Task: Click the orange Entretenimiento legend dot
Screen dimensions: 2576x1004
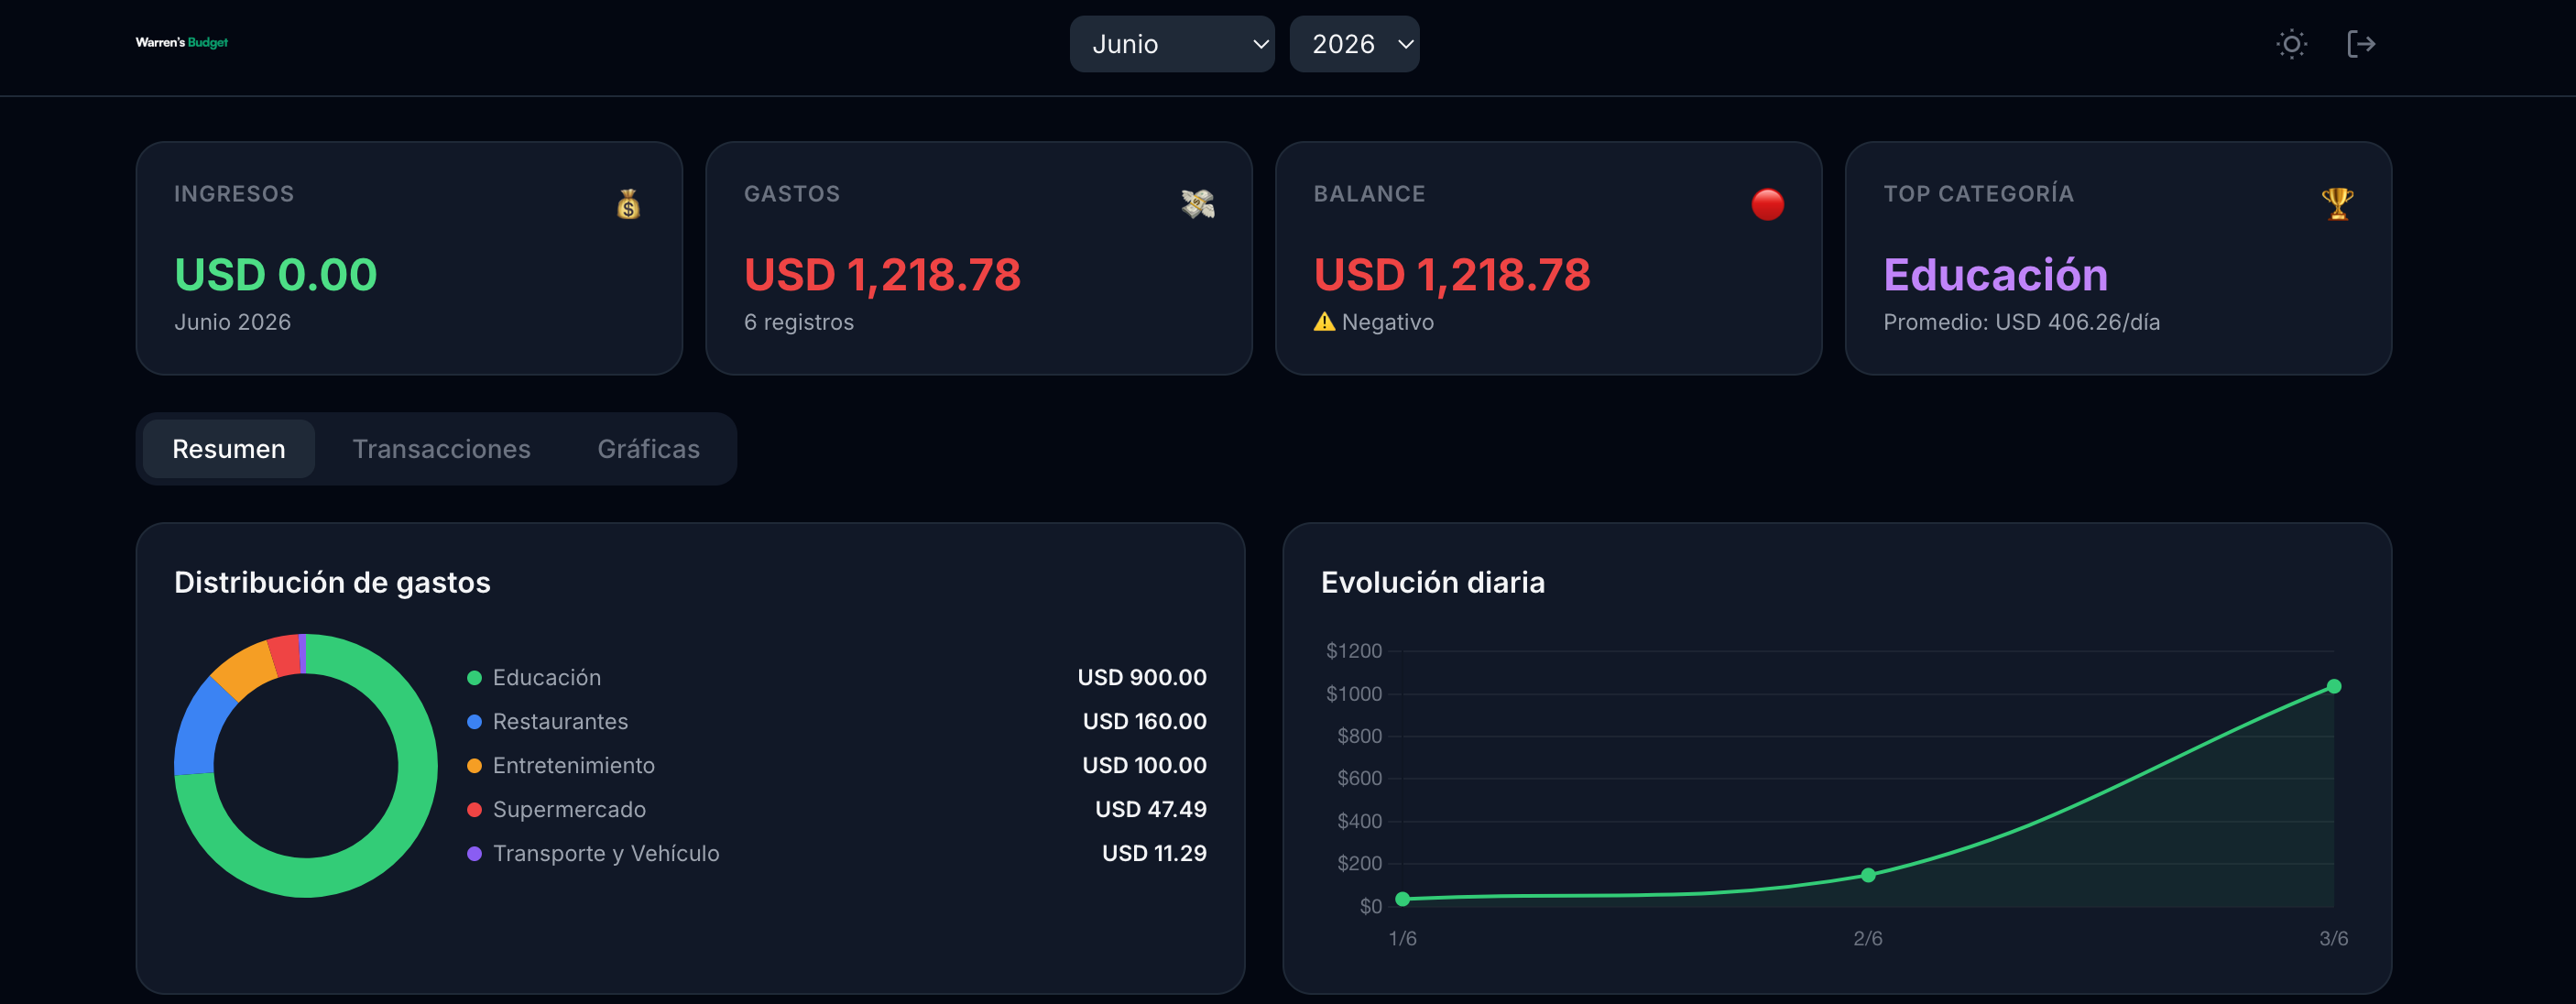Action: 475,766
